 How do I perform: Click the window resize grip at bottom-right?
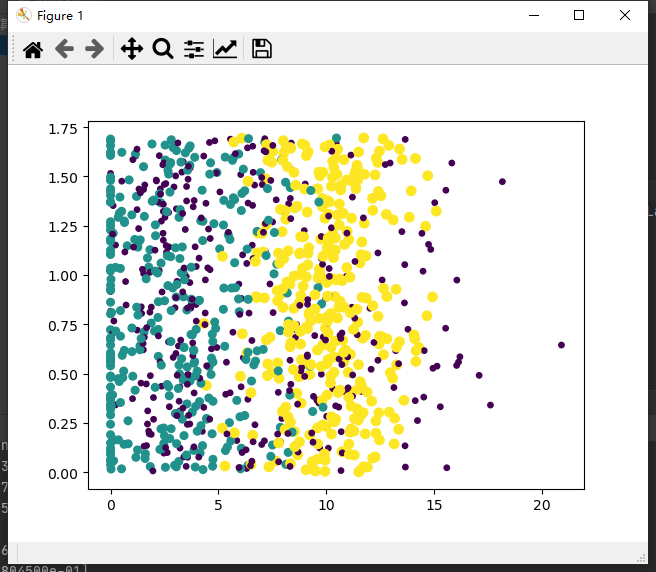(642, 559)
